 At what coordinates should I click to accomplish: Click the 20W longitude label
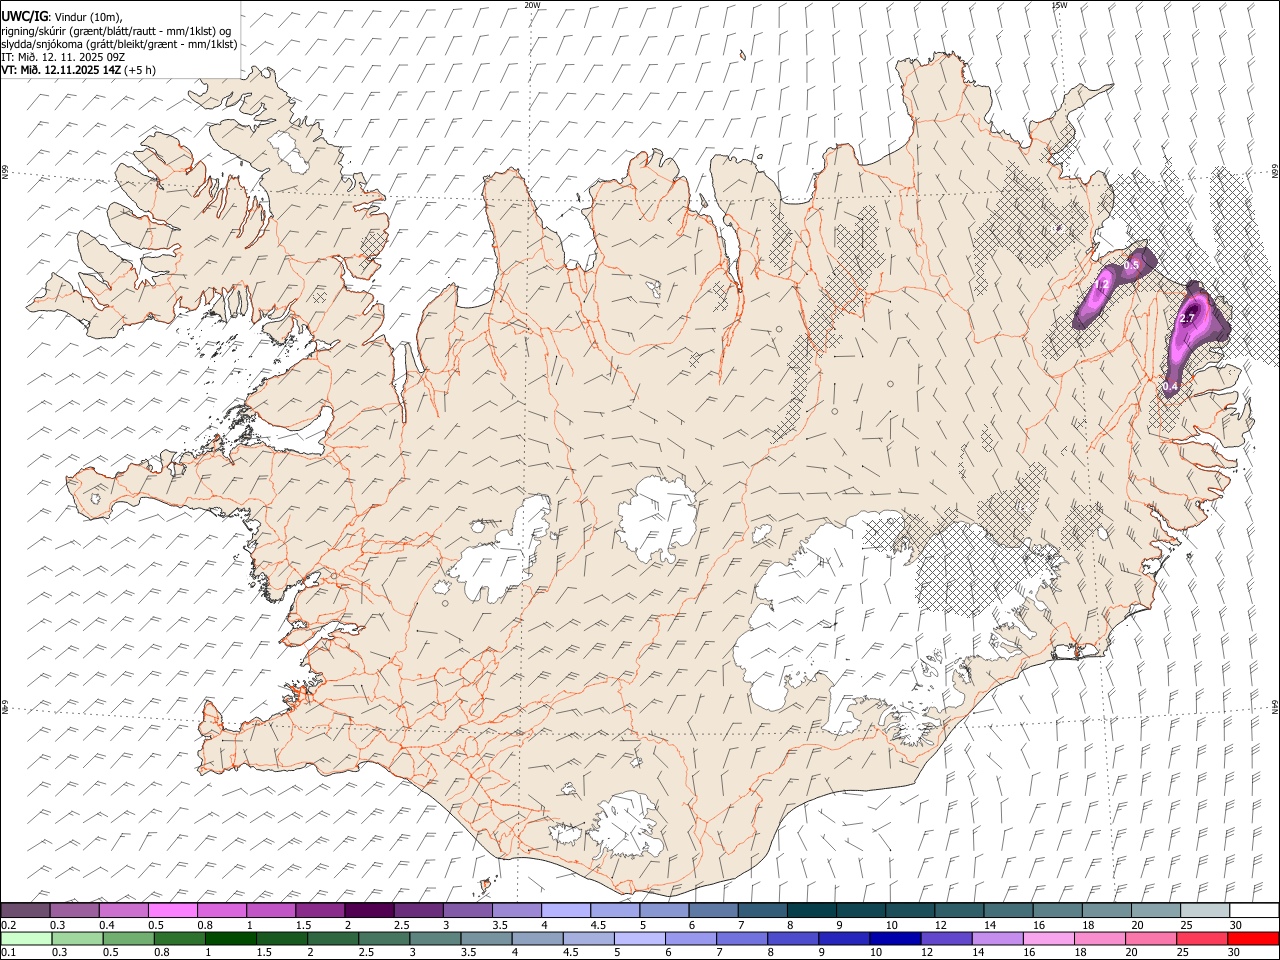pyautogui.click(x=532, y=5)
